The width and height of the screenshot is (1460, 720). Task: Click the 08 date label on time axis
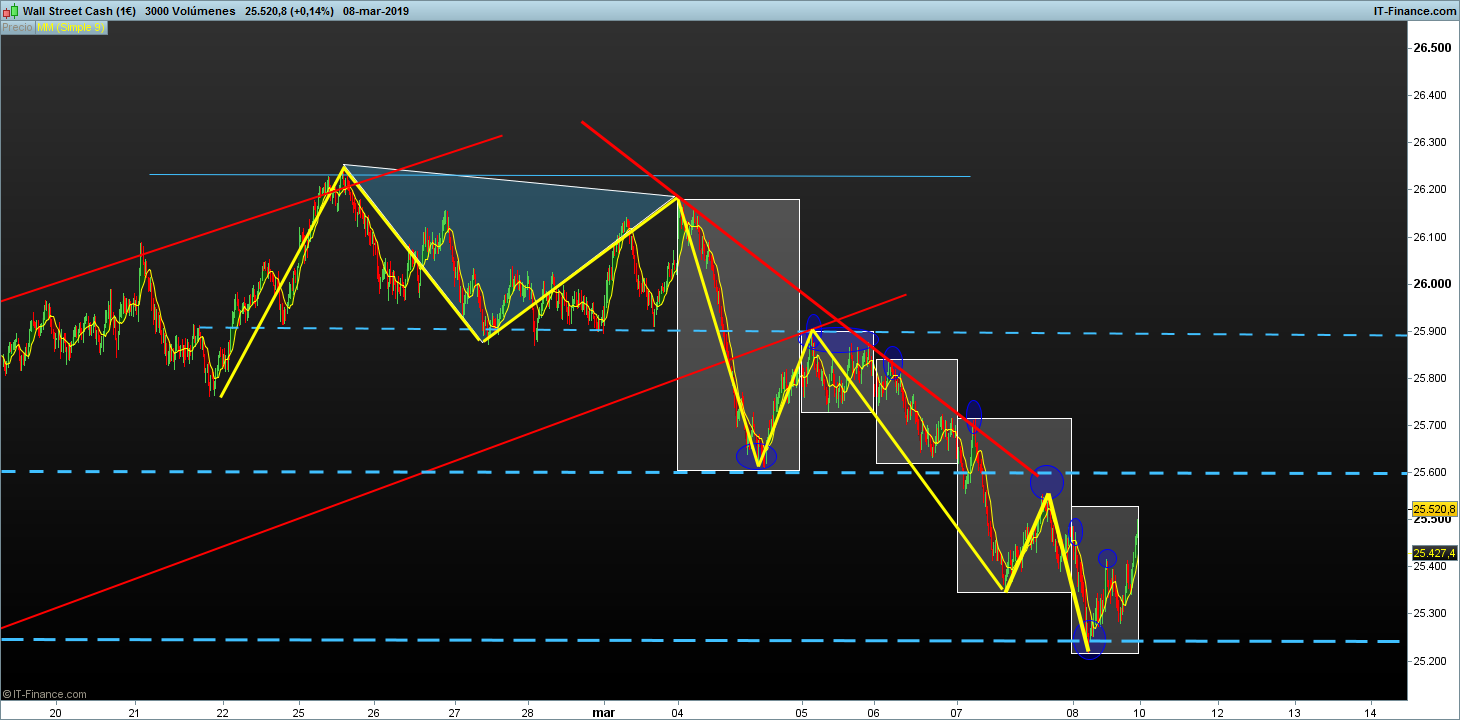click(x=1072, y=712)
